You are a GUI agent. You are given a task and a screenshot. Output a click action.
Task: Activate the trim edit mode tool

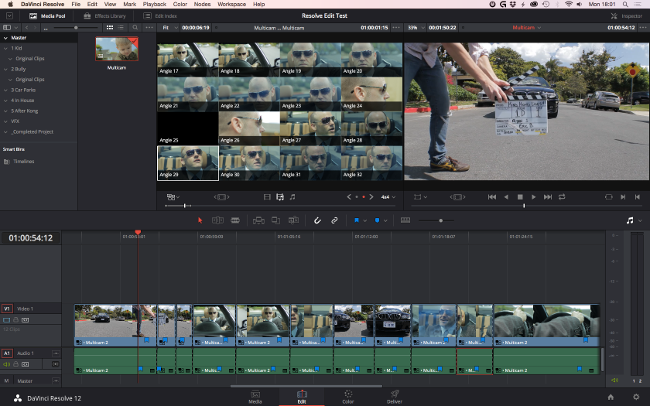point(218,220)
